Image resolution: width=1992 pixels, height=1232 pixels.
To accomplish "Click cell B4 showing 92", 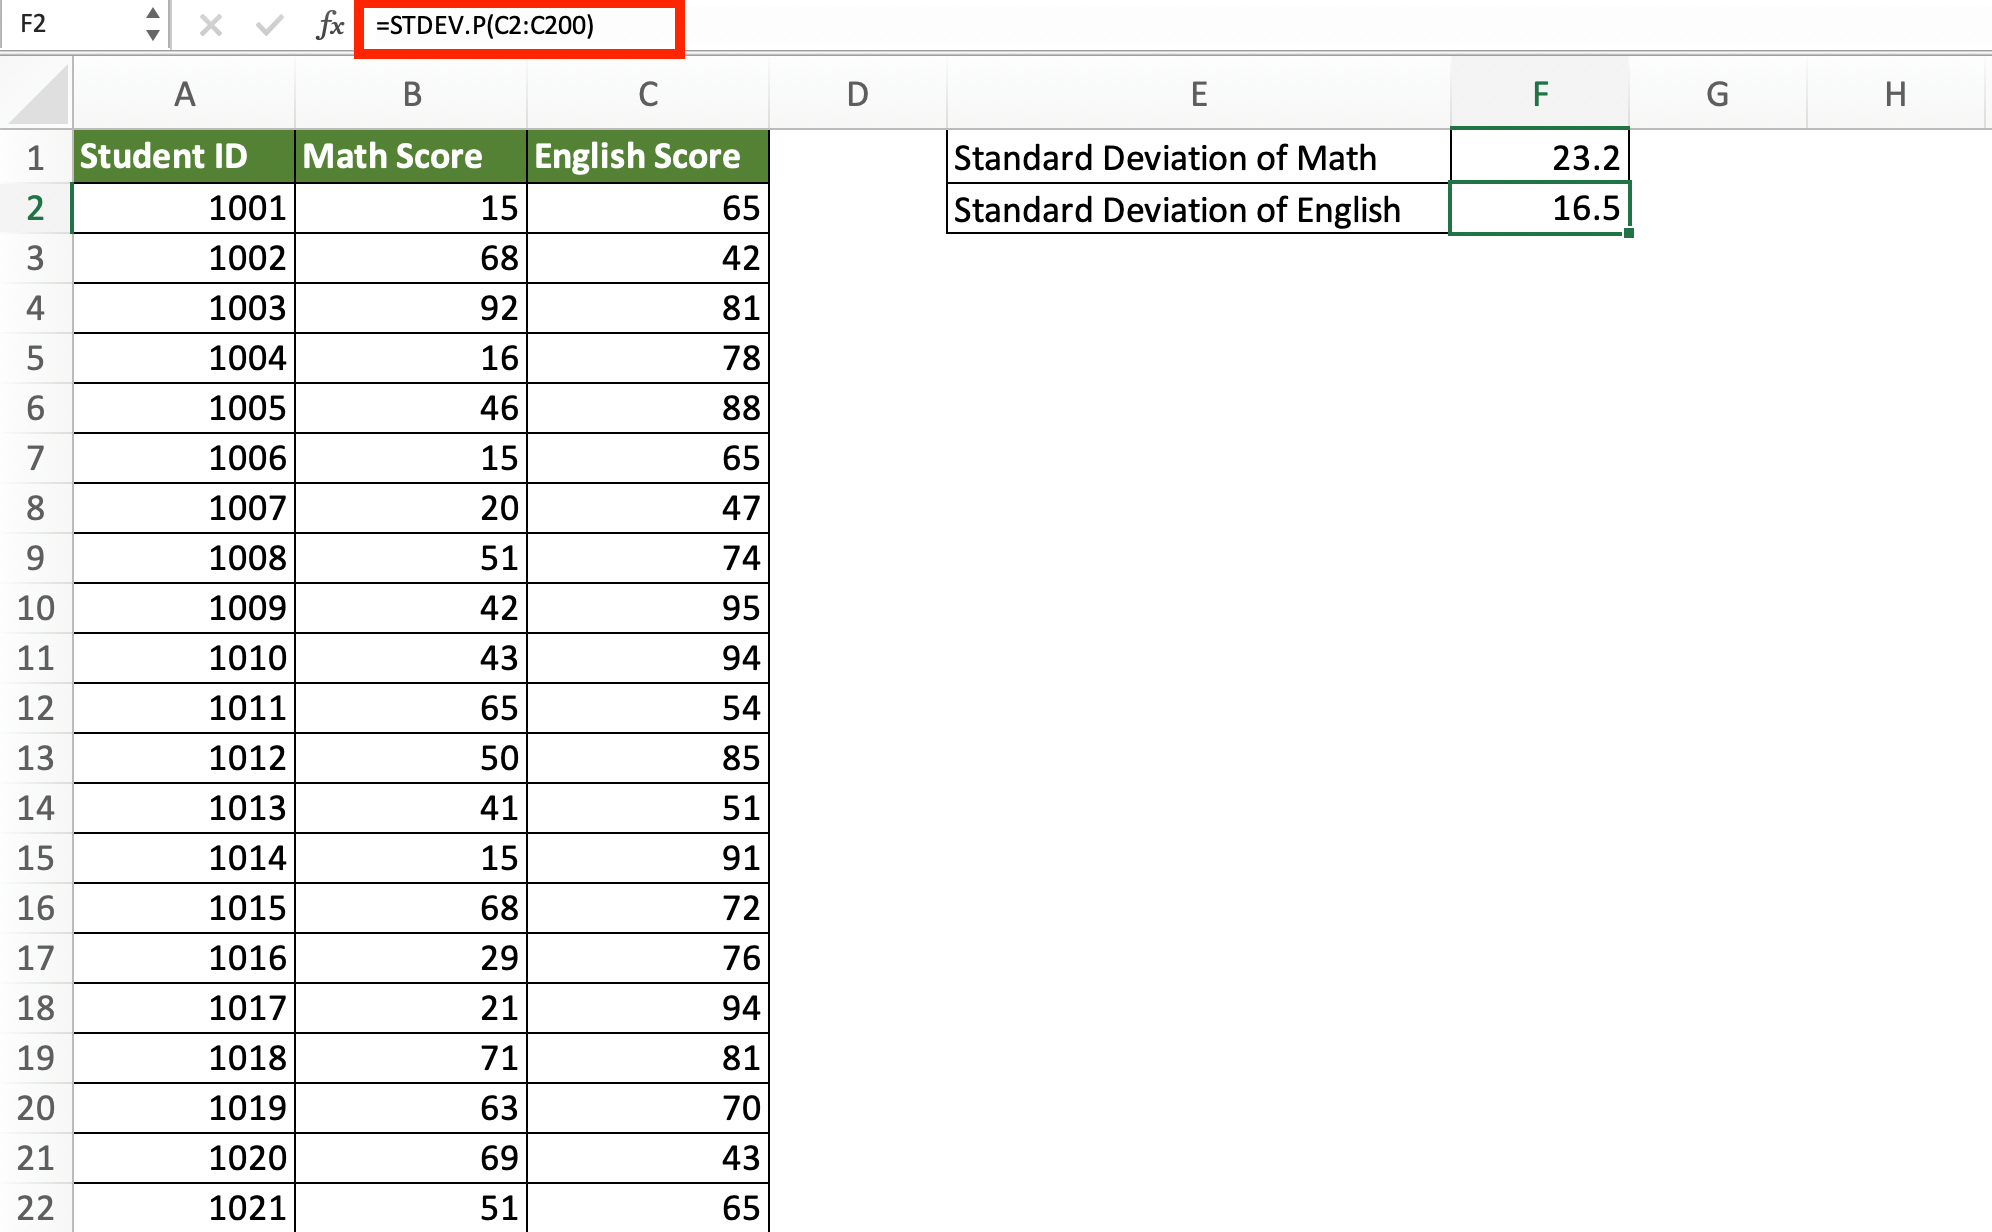I will [411, 307].
